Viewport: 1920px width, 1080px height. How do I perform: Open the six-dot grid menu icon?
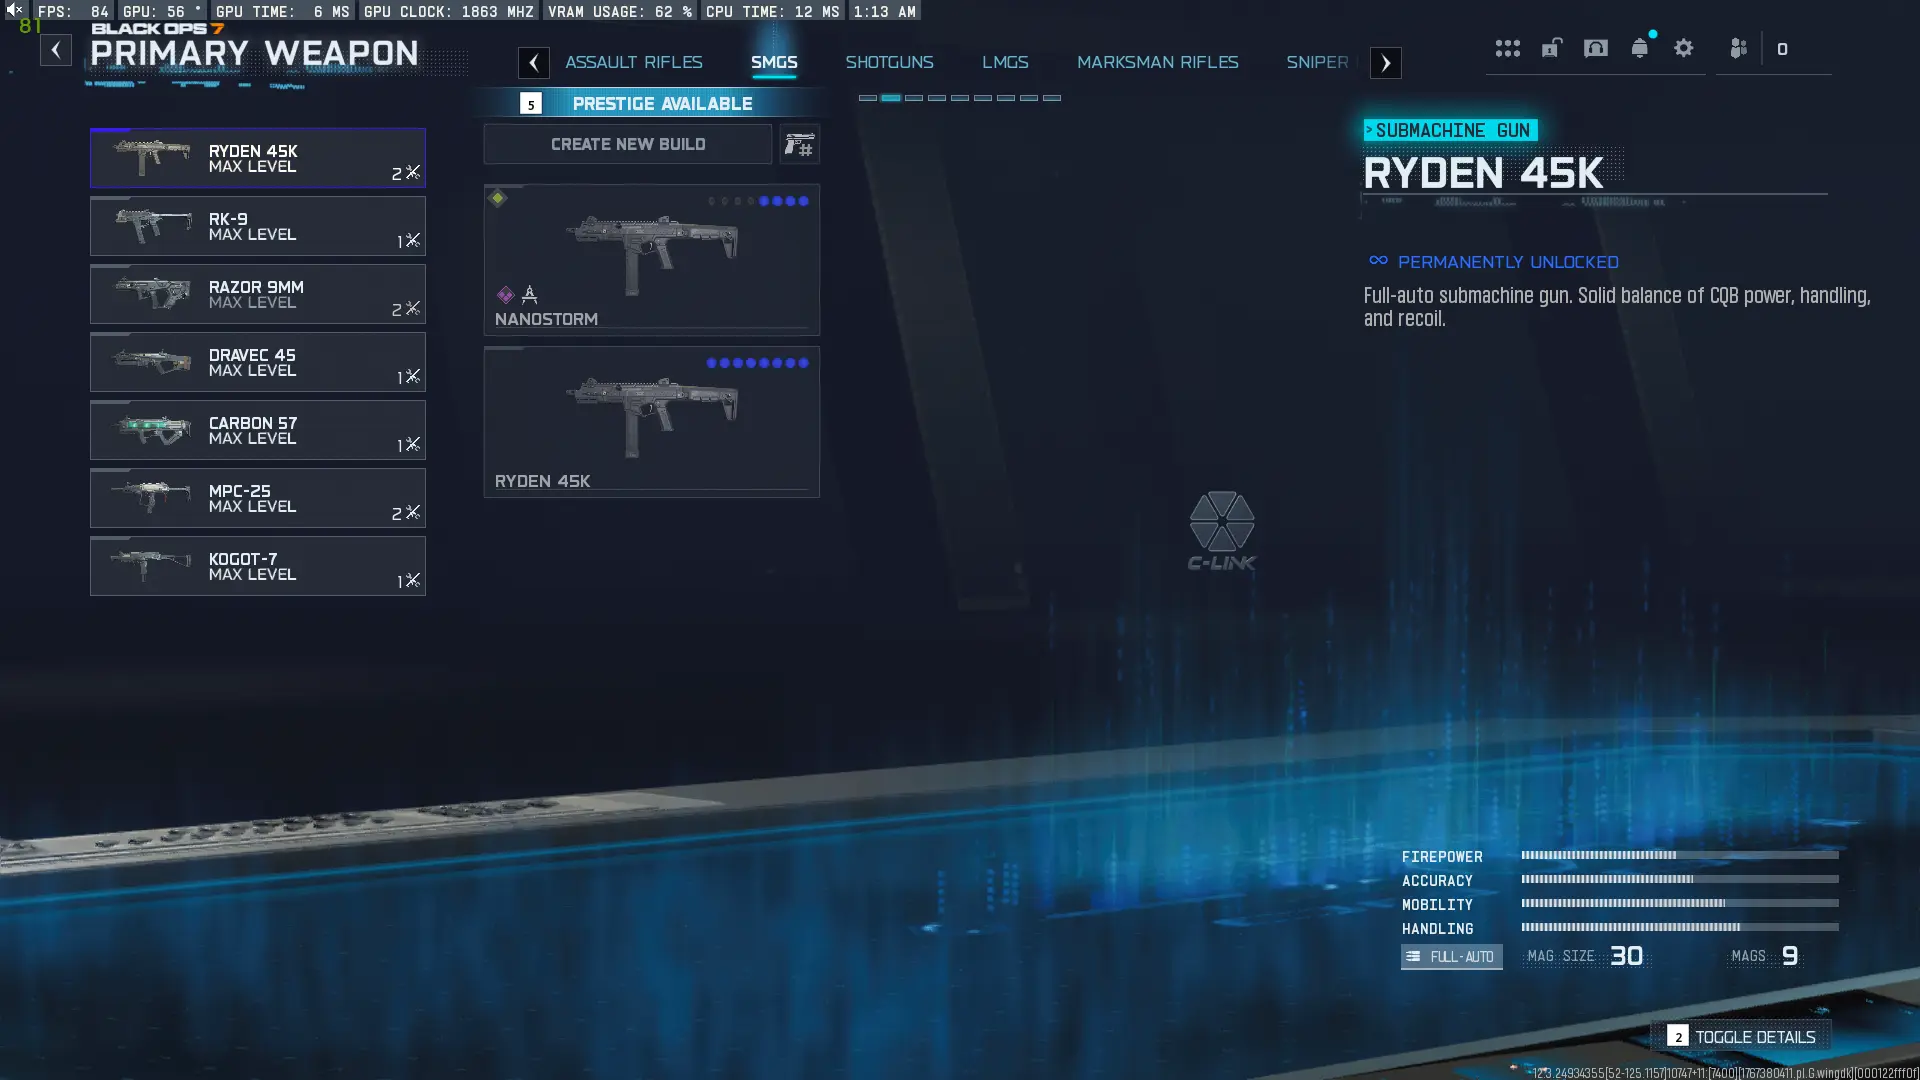click(x=1507, y=48)
